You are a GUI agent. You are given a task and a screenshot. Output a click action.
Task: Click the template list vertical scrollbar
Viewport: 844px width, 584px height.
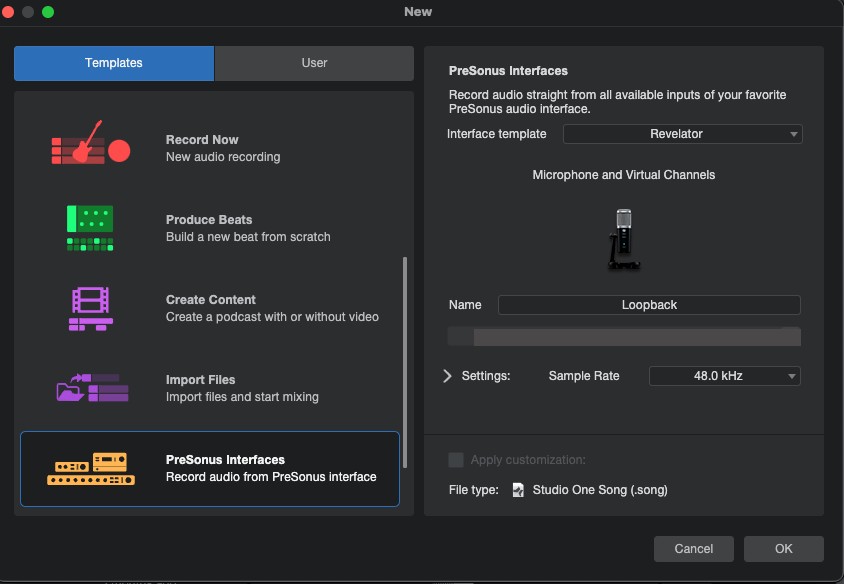tap(405, 362)
